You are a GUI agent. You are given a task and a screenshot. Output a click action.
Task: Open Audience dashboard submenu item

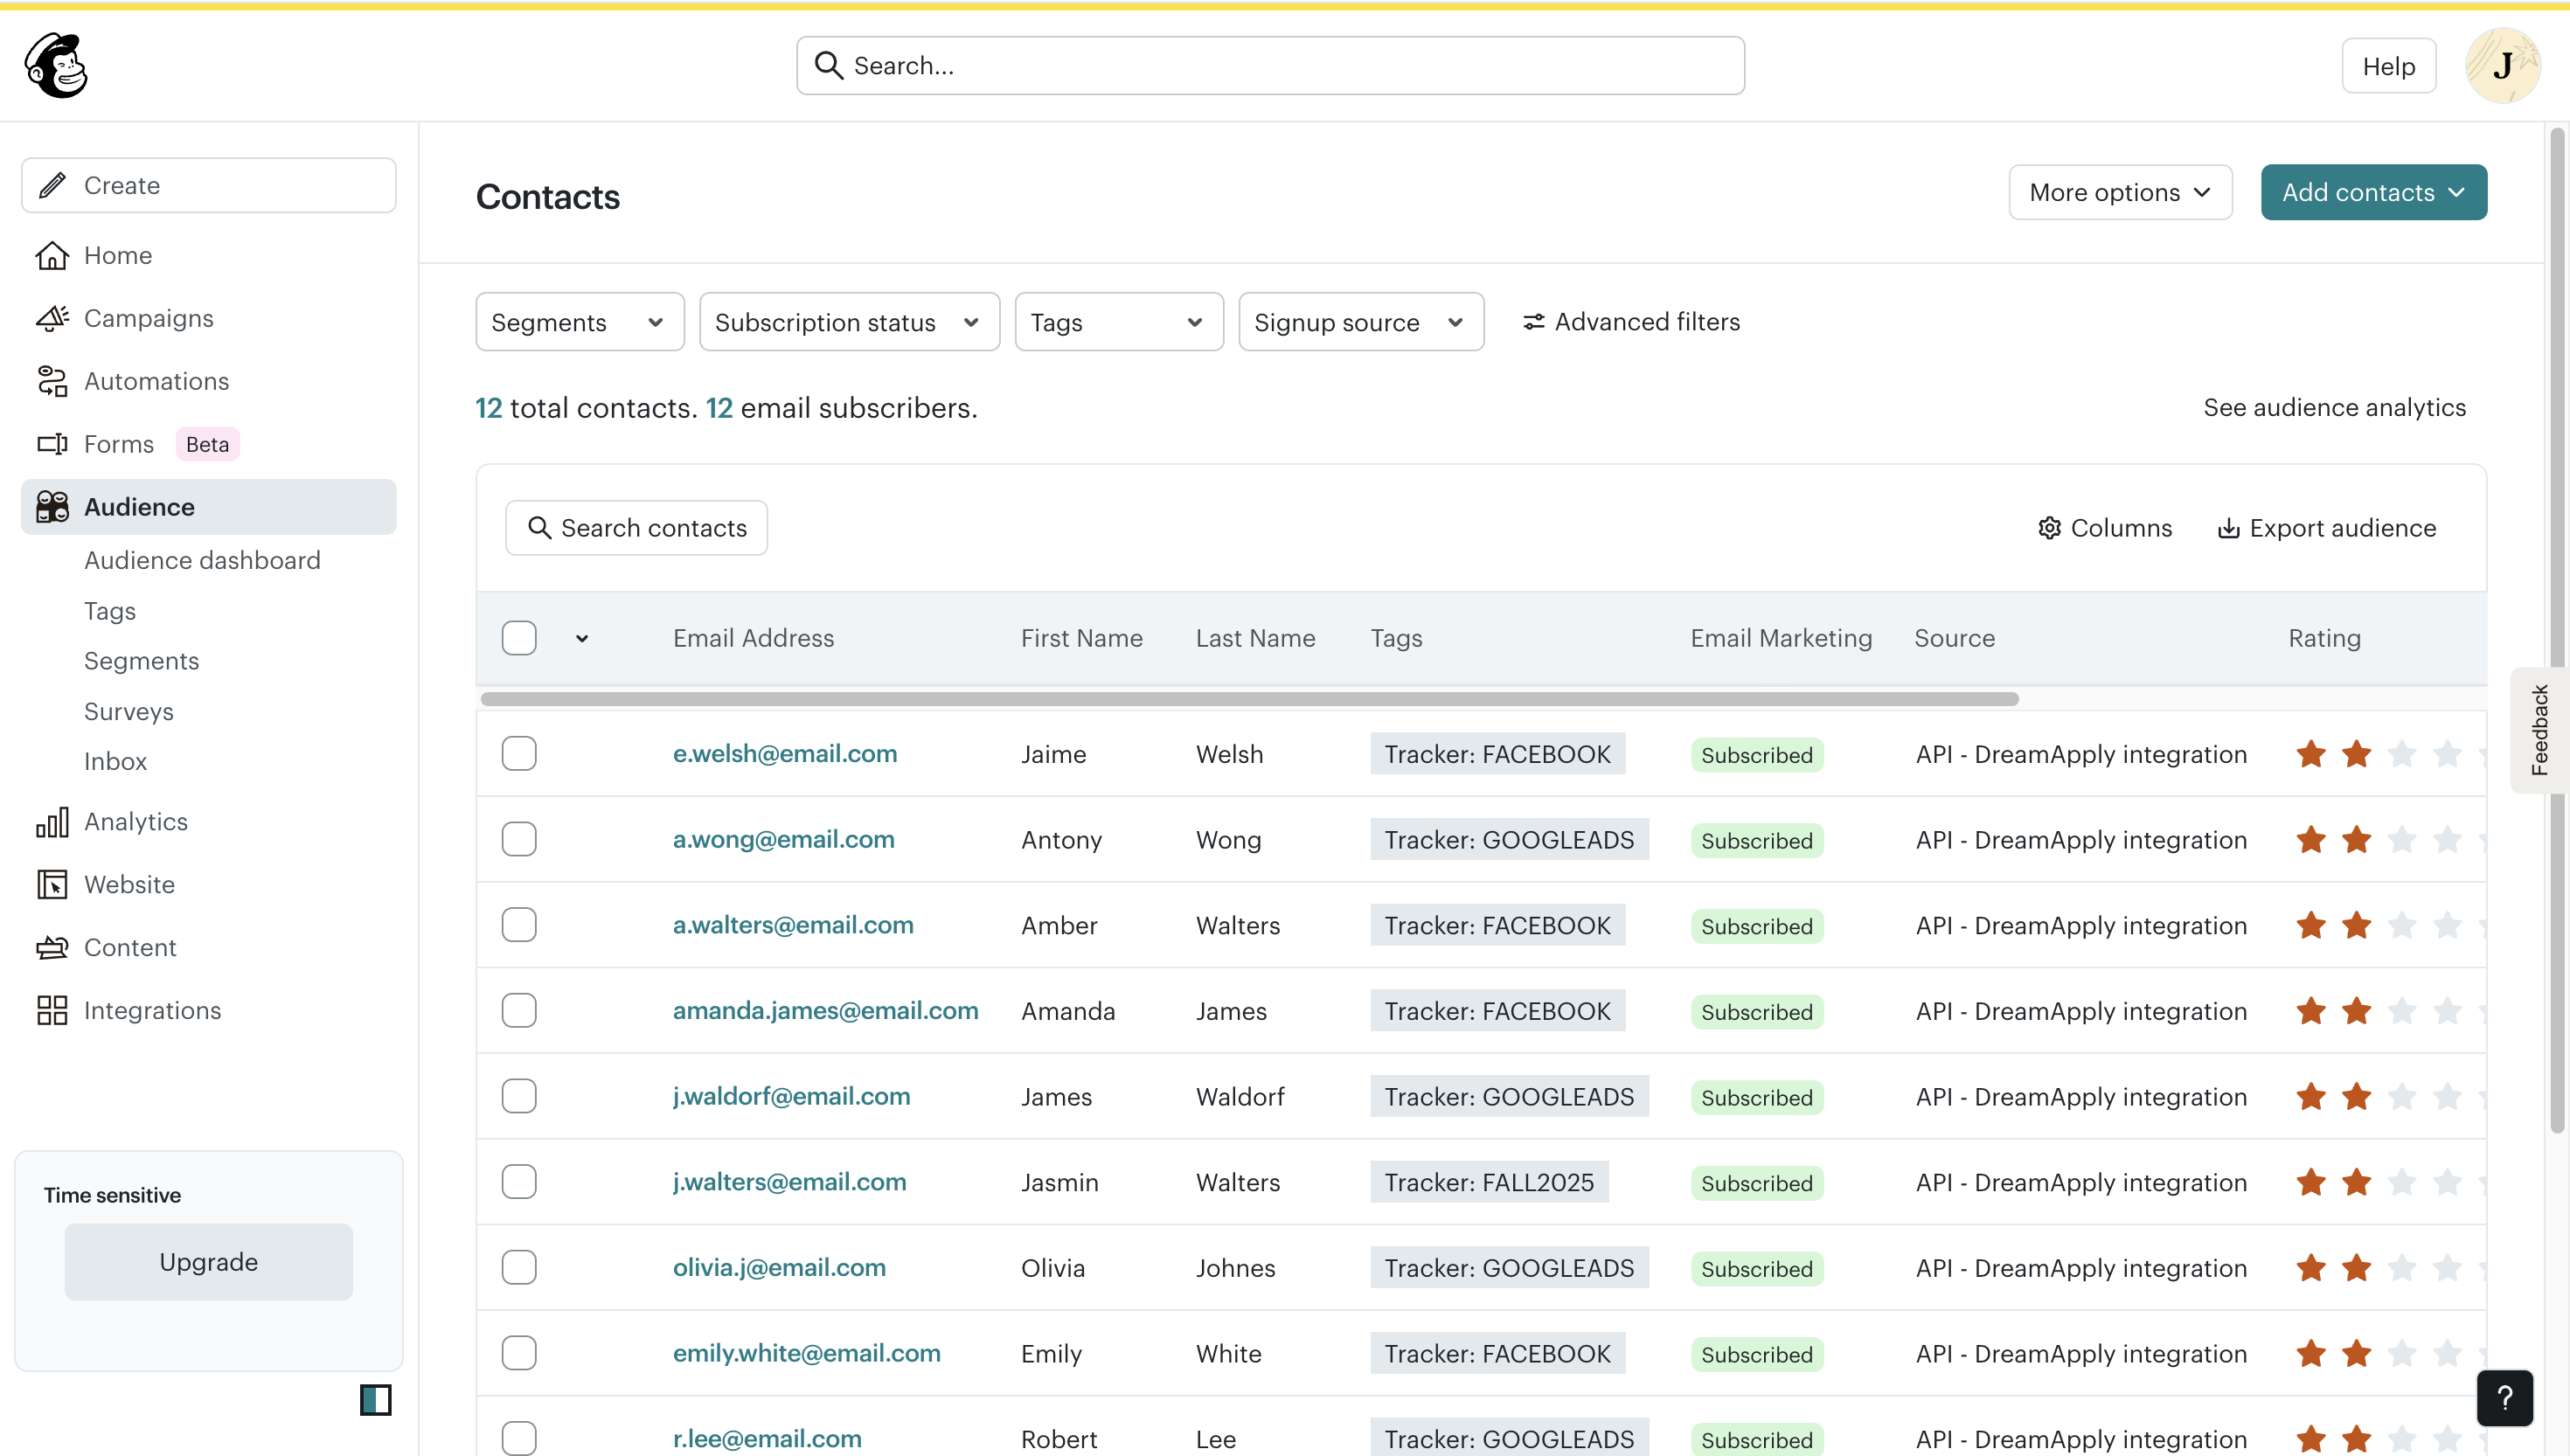point(202,560)
